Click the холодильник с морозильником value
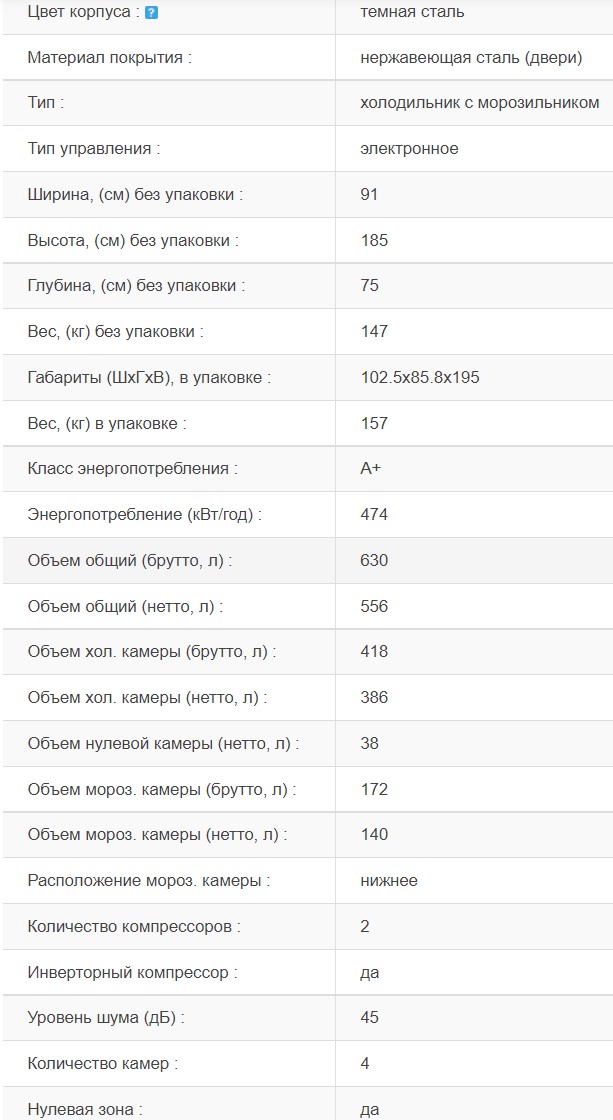The image size is (613, 1120). 480,103
